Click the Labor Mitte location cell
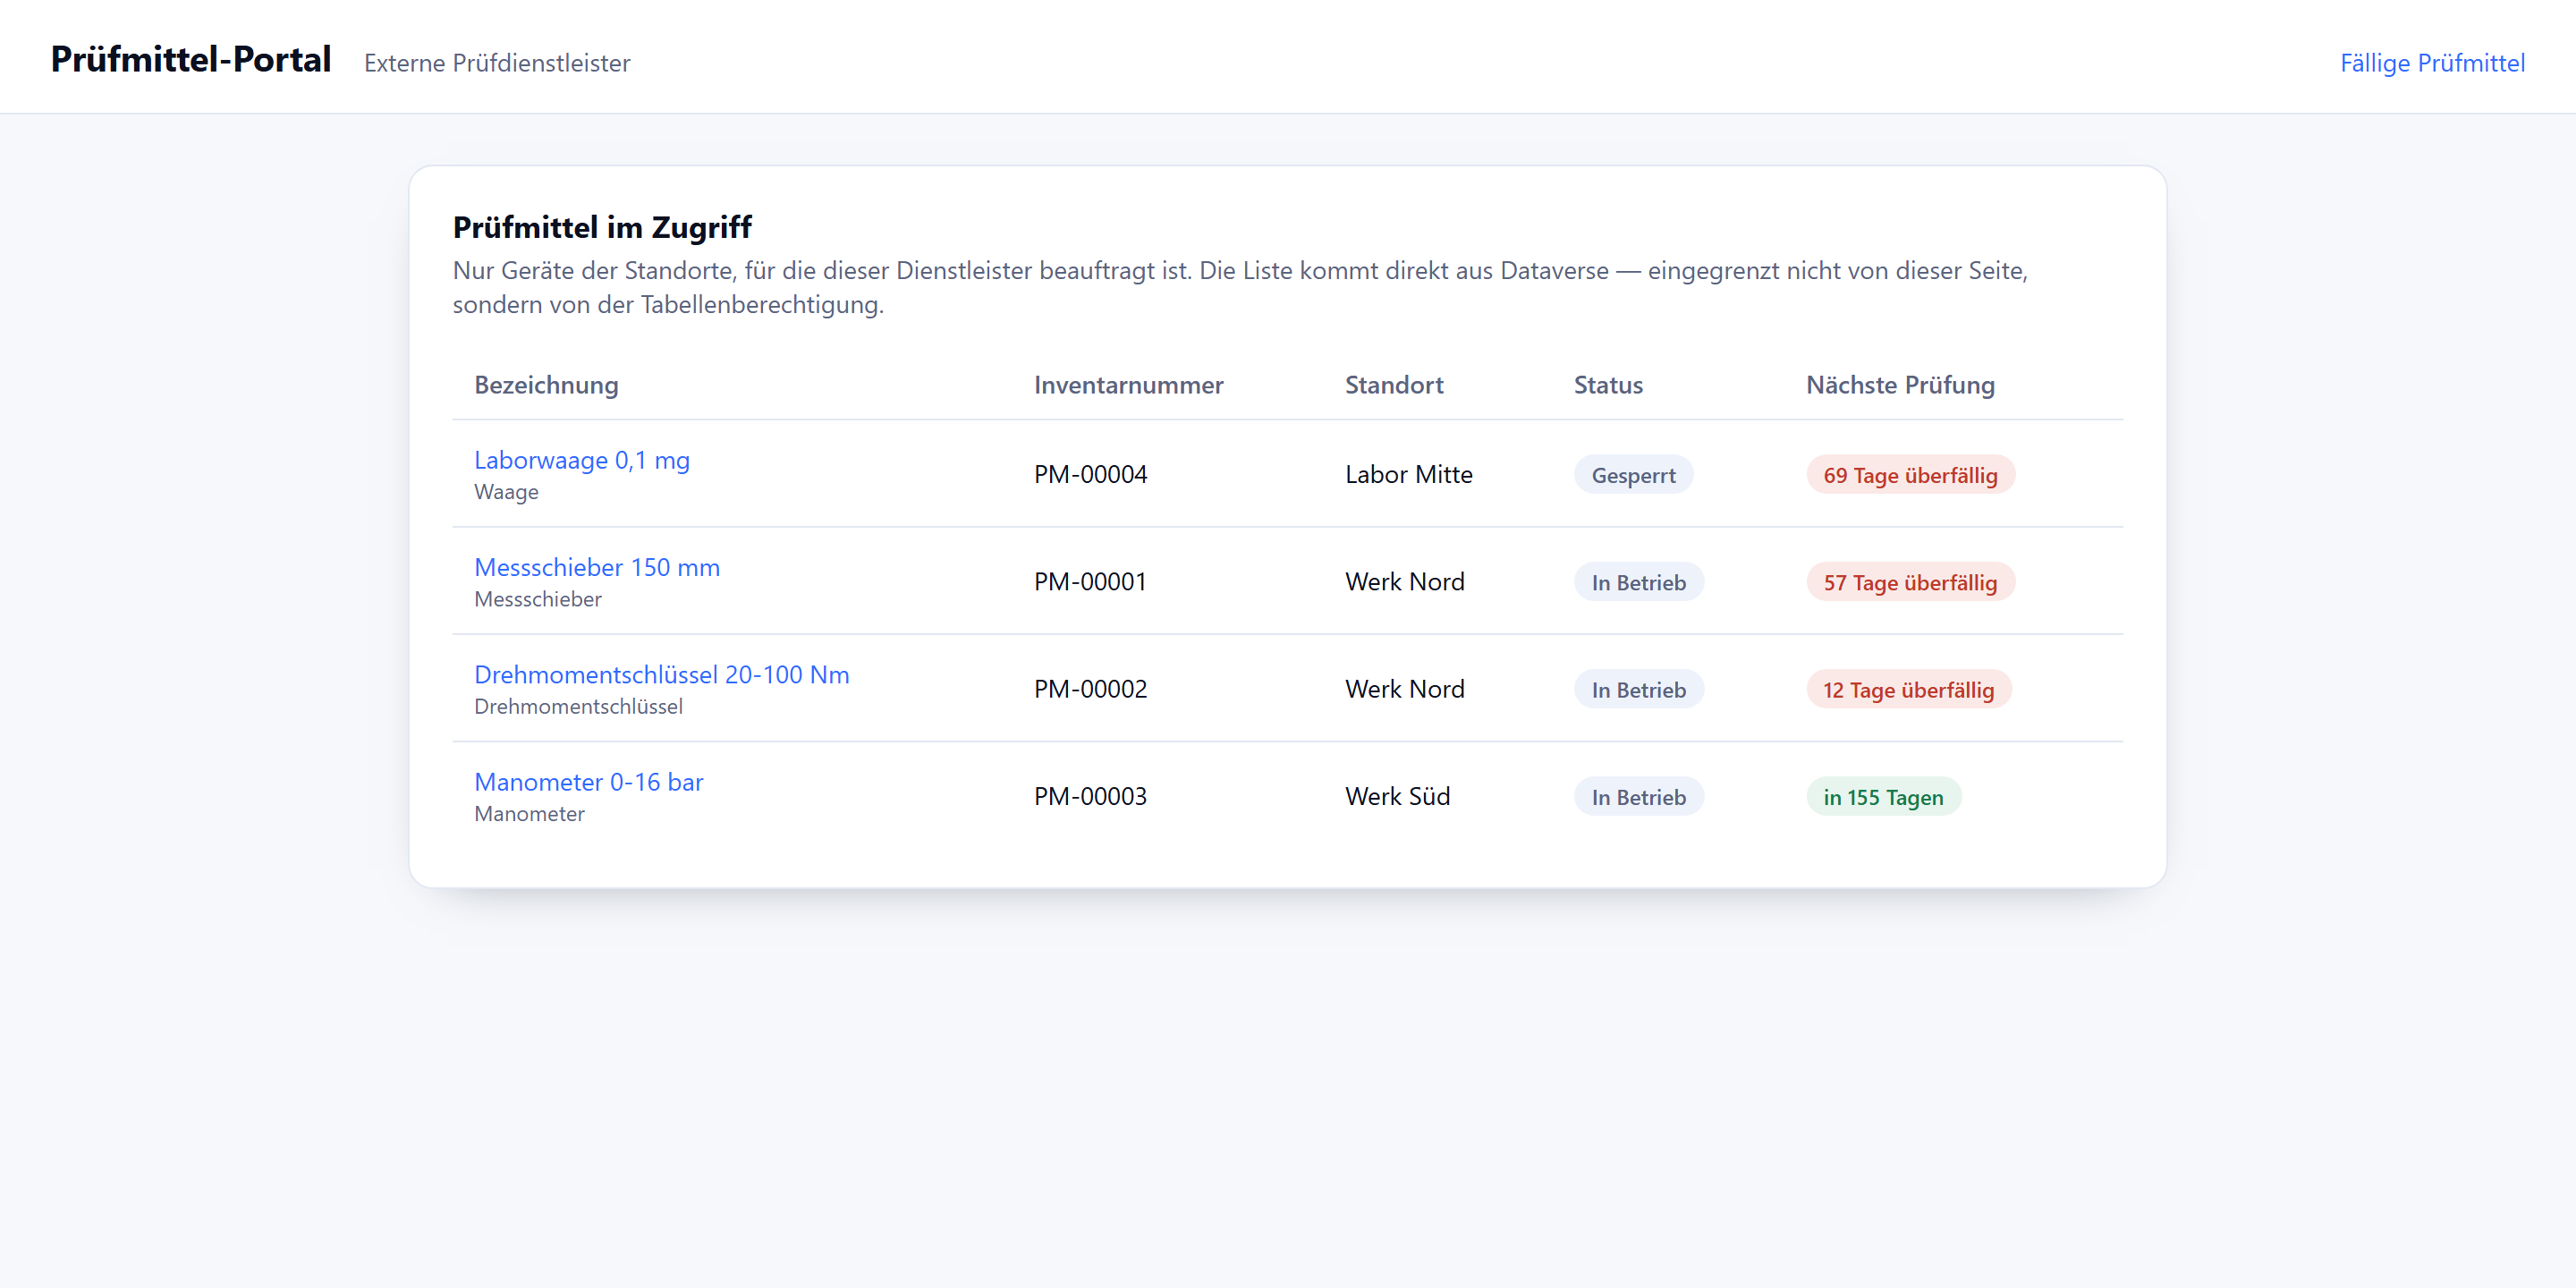The image size is (2576, 1288). [1408, 474]
